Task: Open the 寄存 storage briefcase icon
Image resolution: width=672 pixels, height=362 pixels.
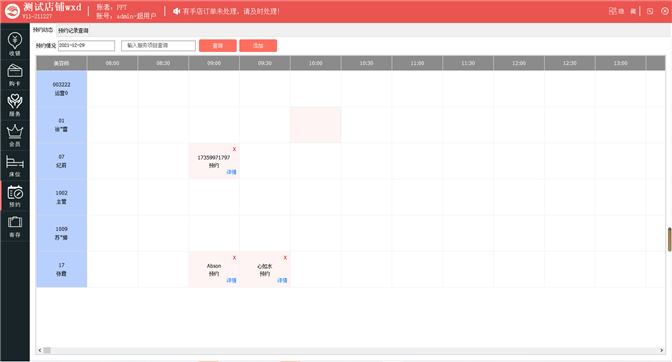Action: click(15, 227)
